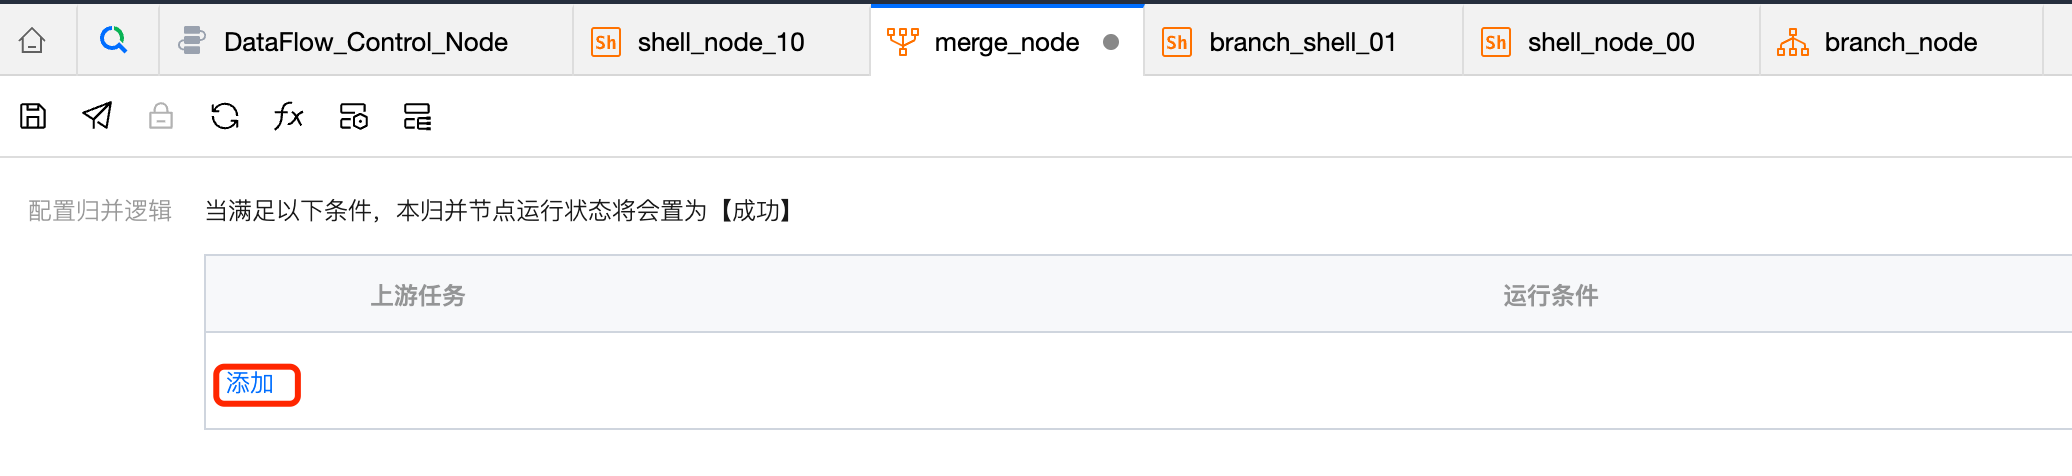Click the 运行条件 column header
This screenshot has width=2072, height=476.
(1550, 296)
